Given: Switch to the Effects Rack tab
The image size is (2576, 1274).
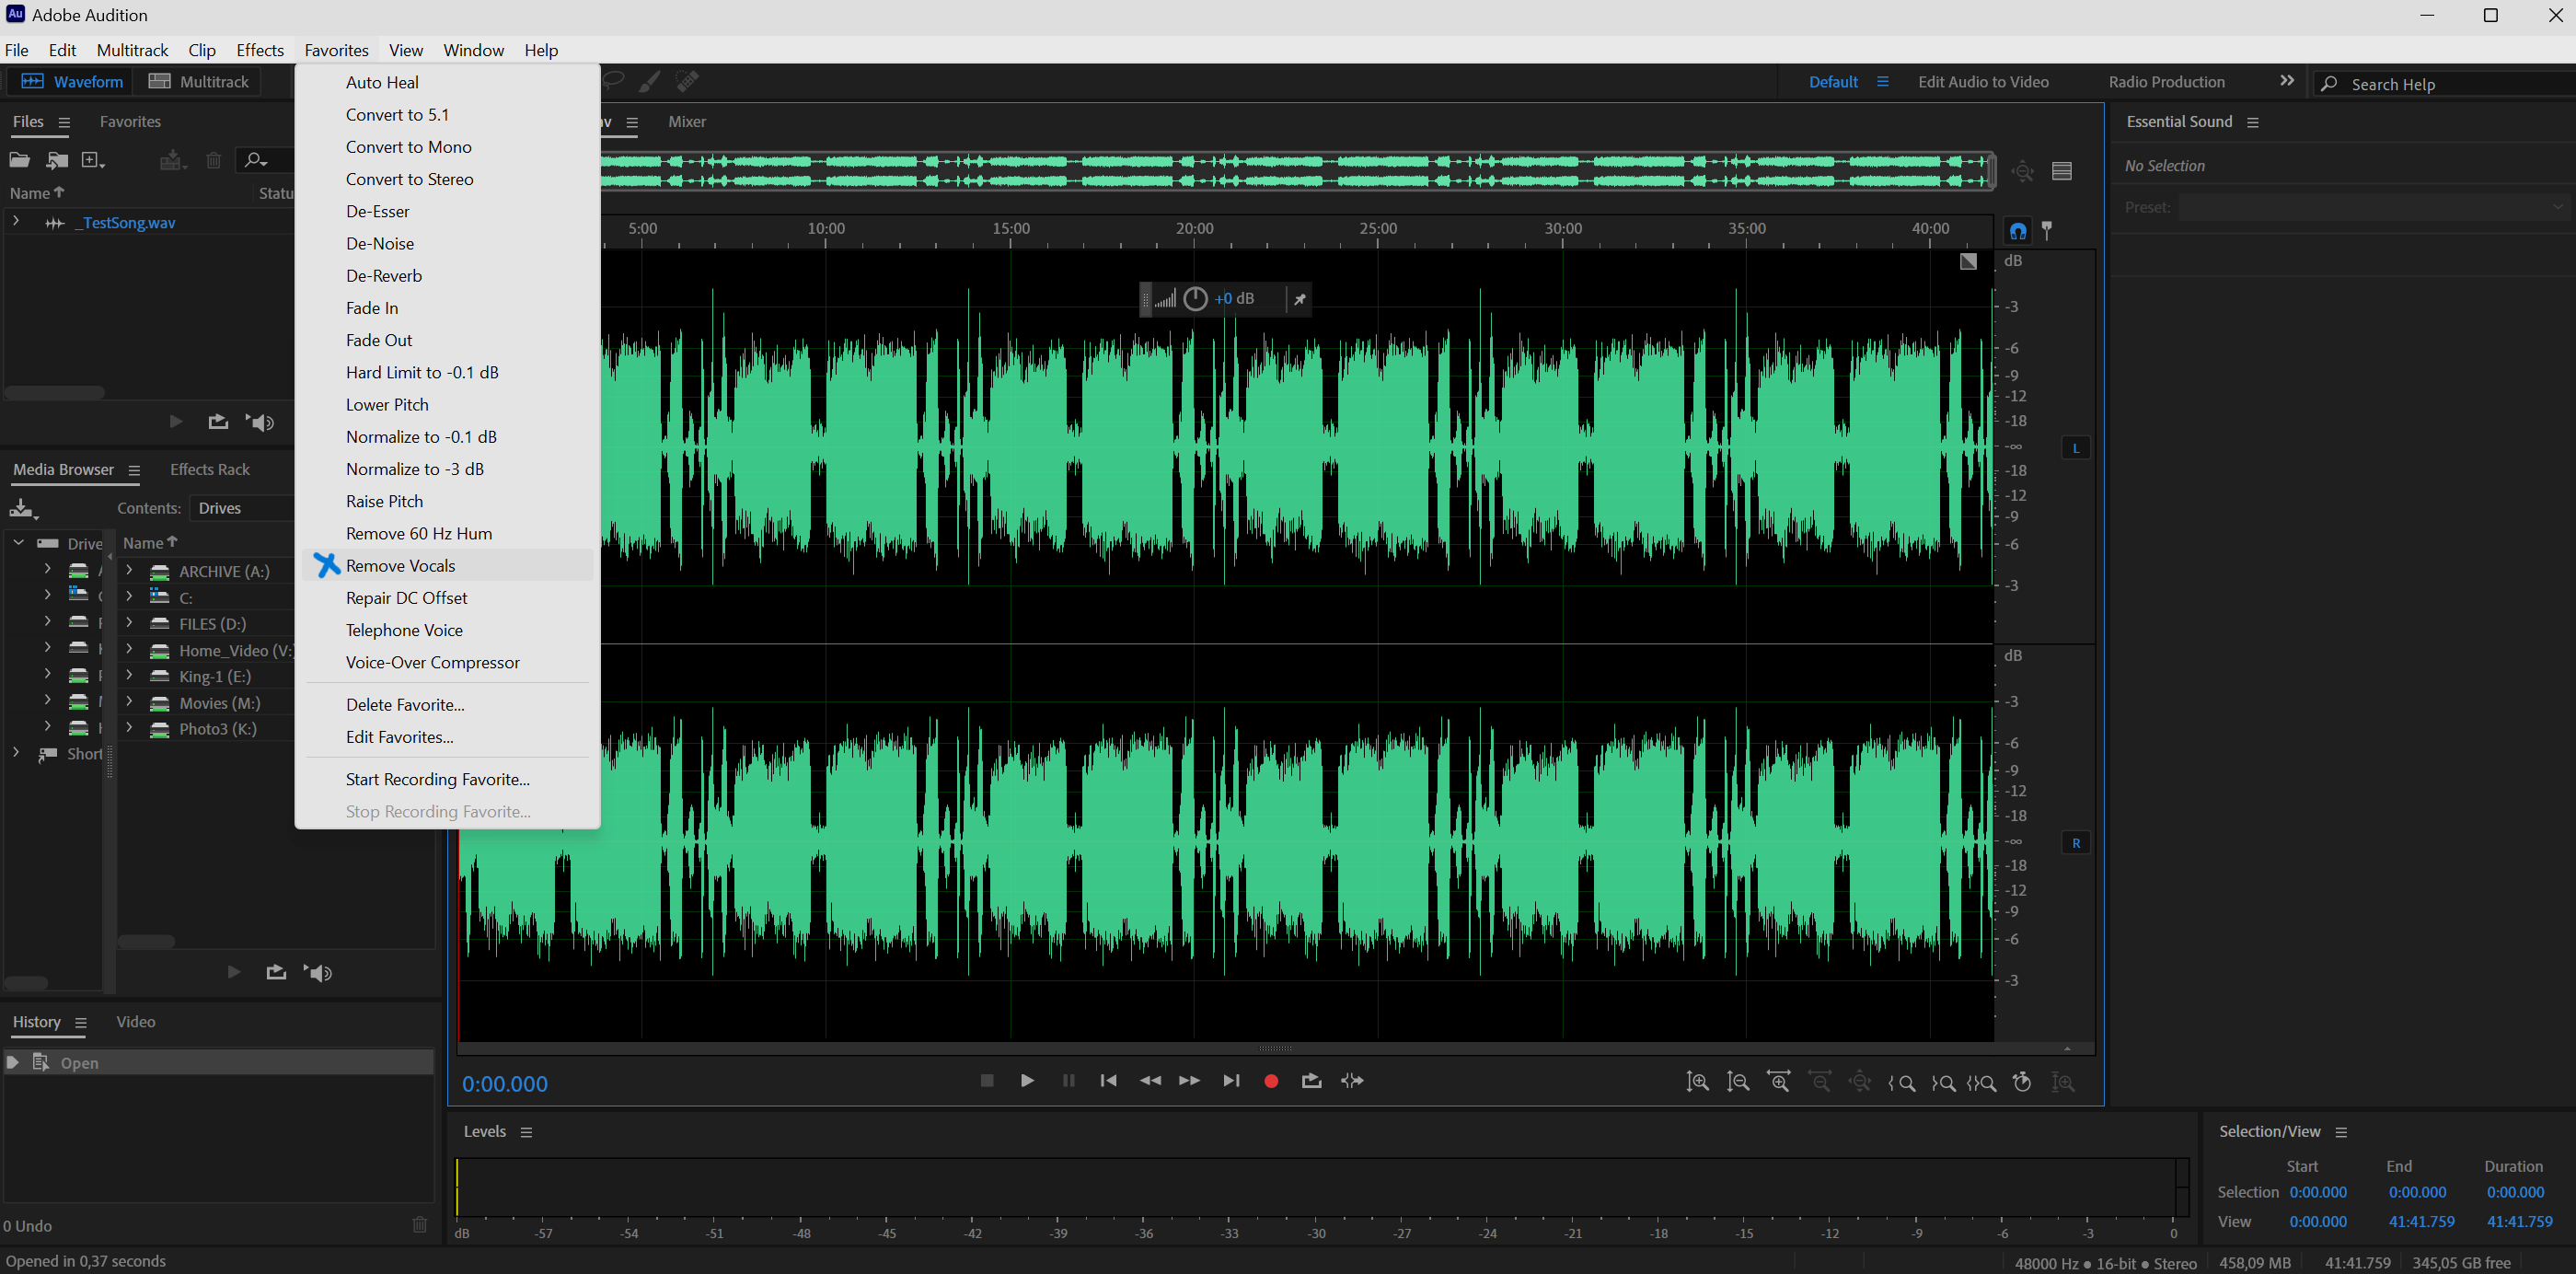Looking at the screenshot, I should pos(209,470).
